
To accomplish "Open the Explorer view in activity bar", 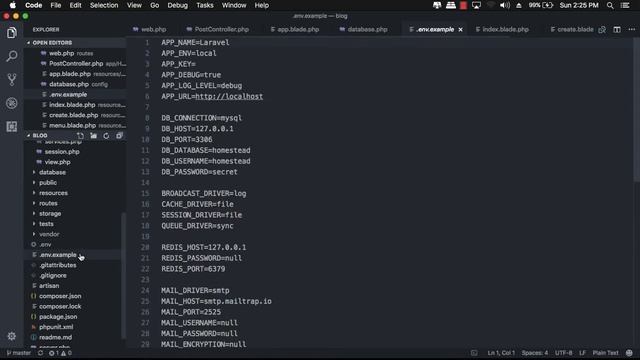I will tap(12, 33).
